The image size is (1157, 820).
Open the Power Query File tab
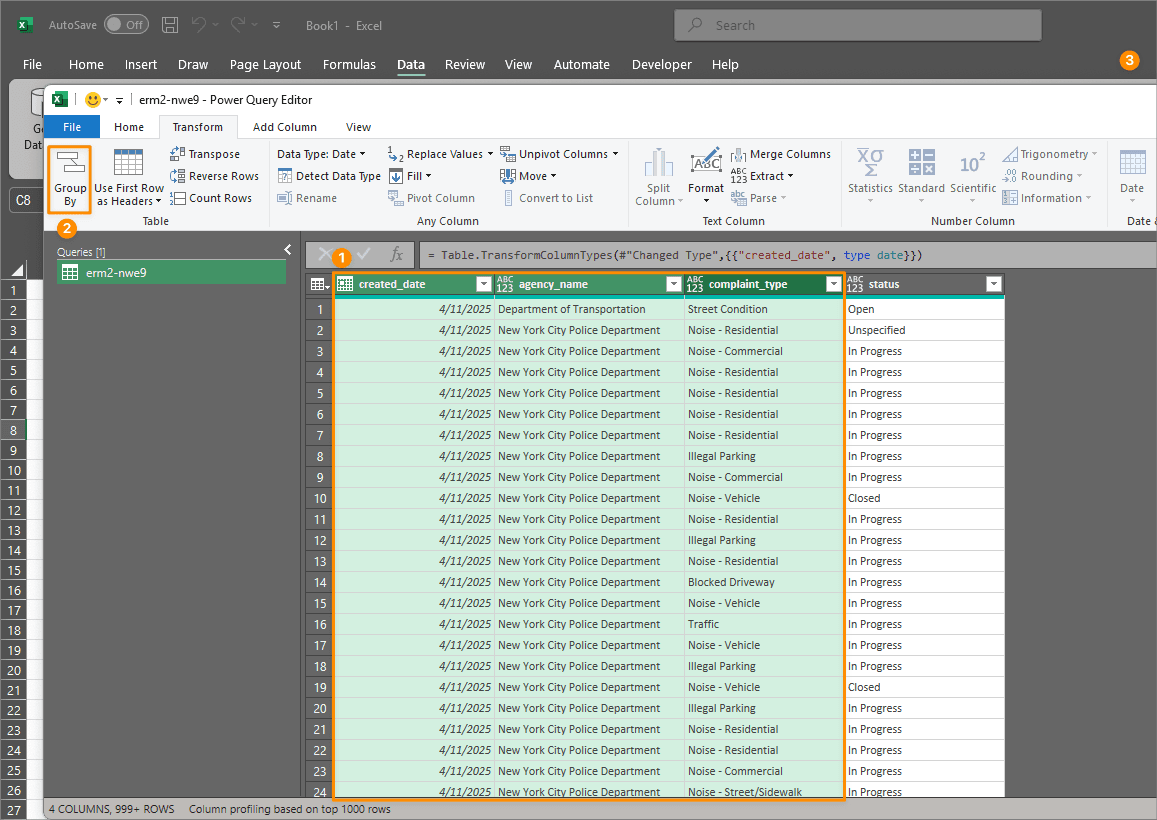(x=72, y=127)
